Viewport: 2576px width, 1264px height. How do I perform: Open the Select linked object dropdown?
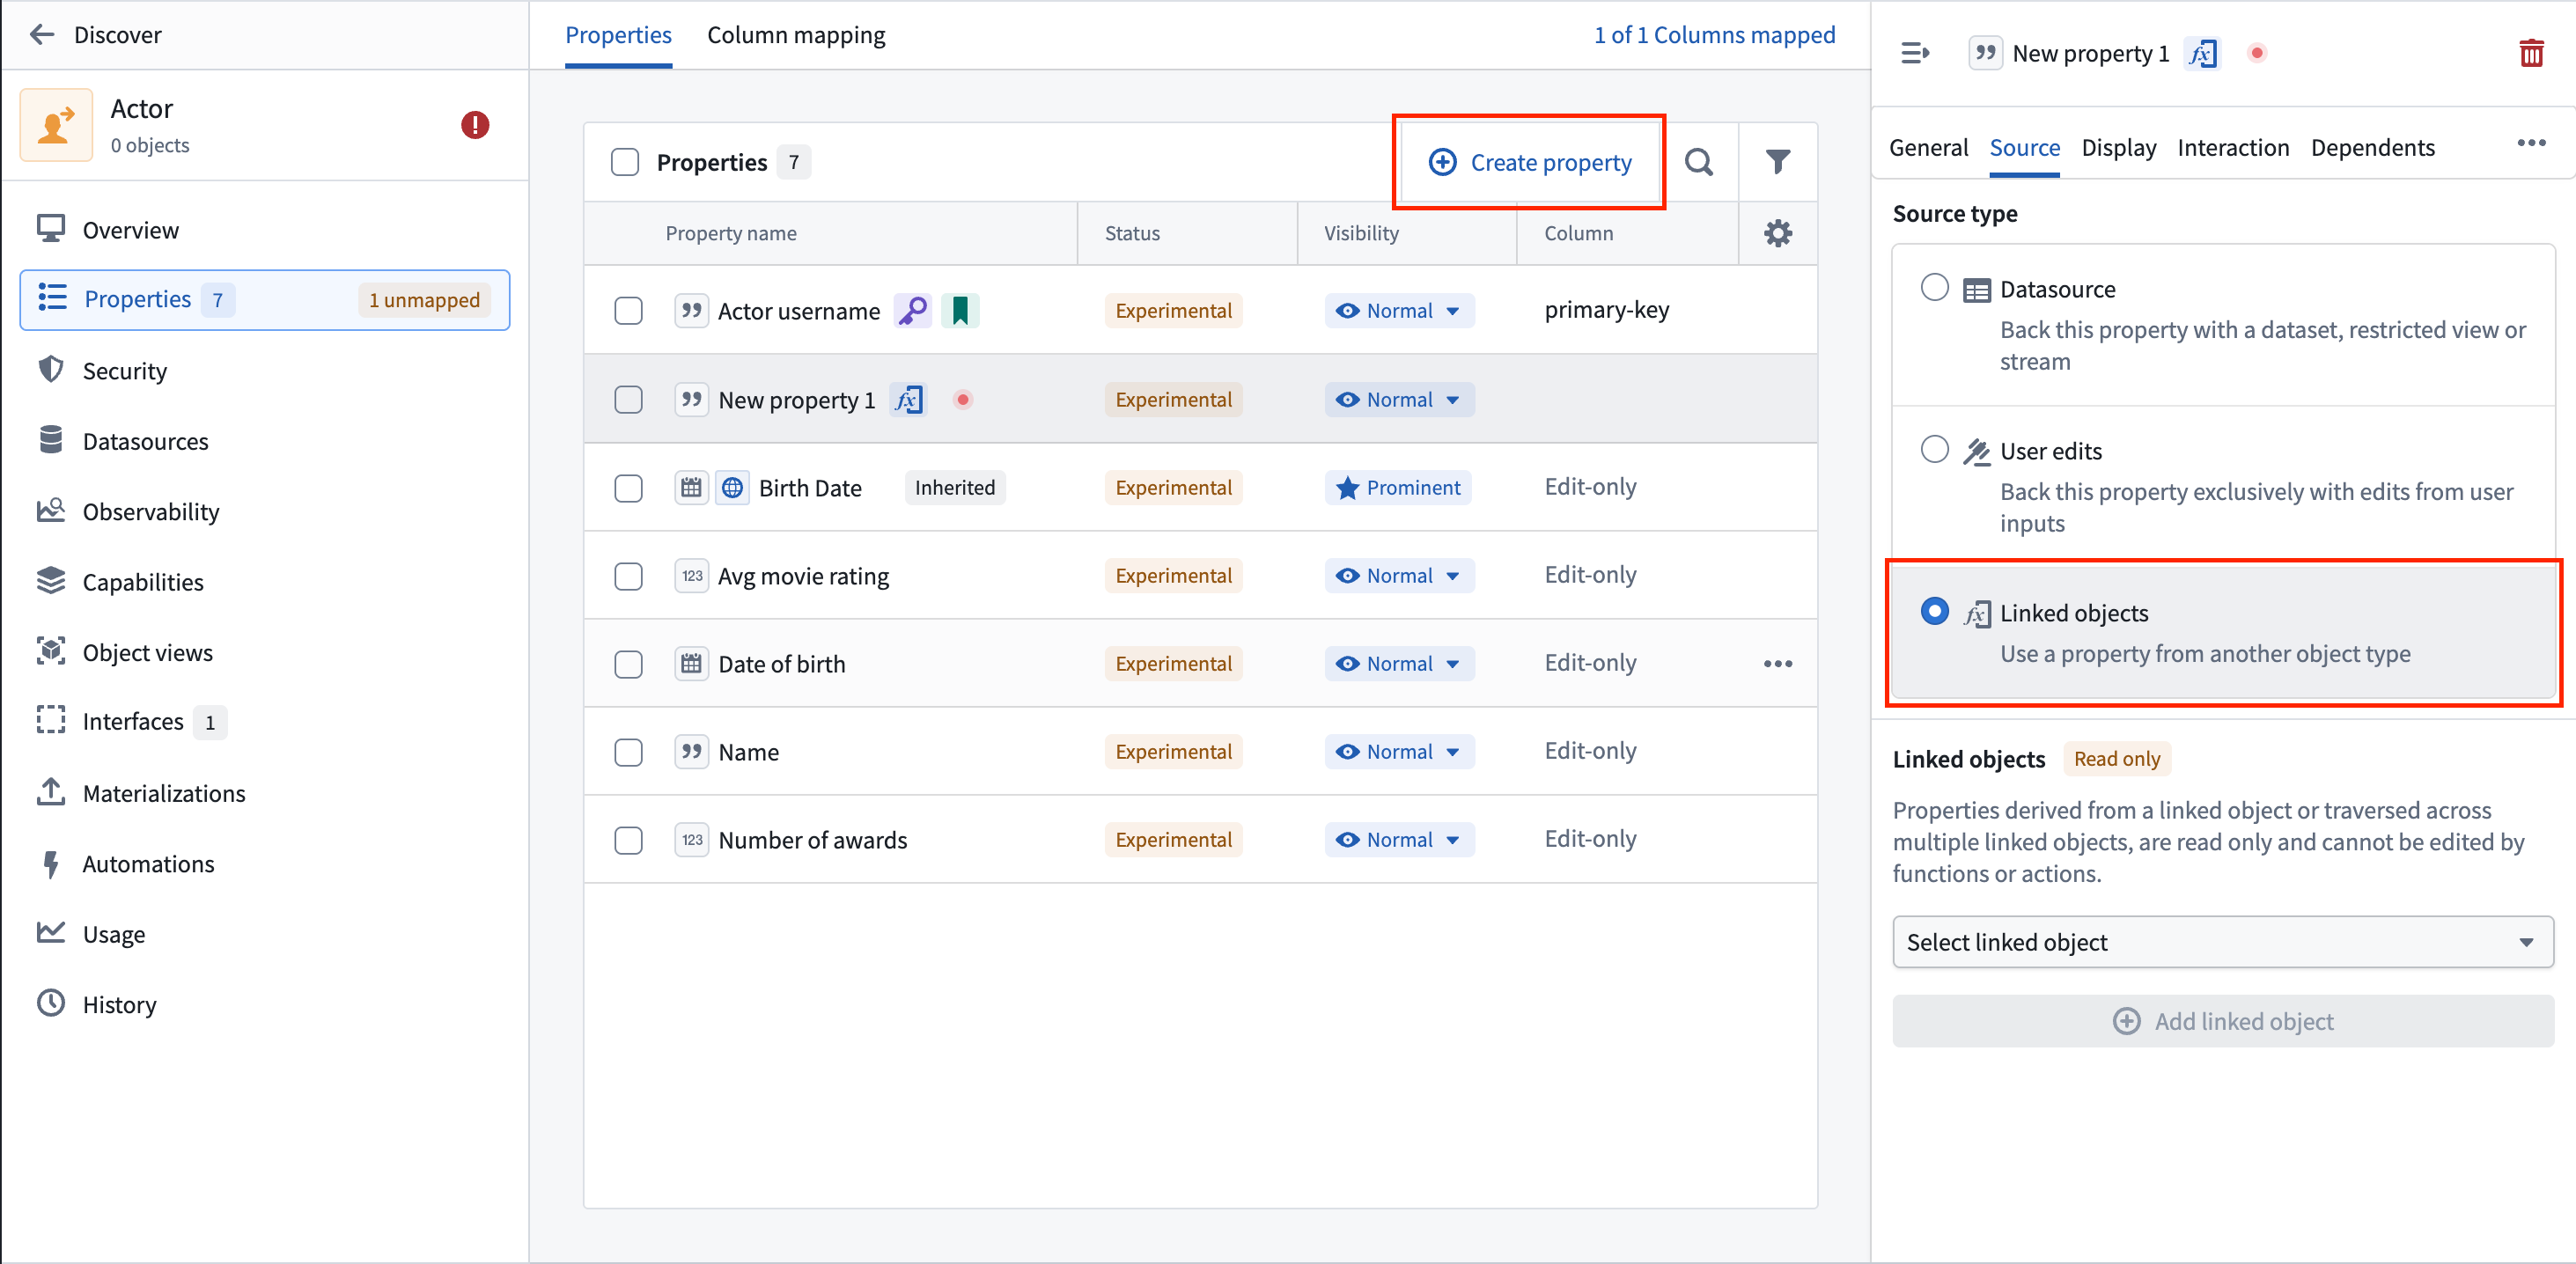(x=2222, y=942)
